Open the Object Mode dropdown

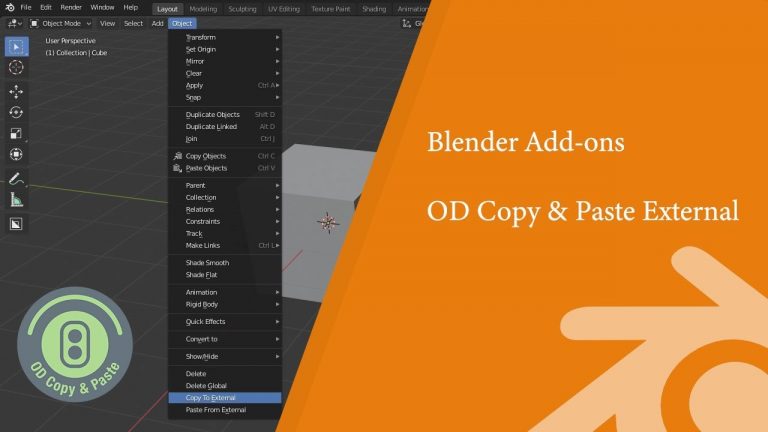click(58, 23)
